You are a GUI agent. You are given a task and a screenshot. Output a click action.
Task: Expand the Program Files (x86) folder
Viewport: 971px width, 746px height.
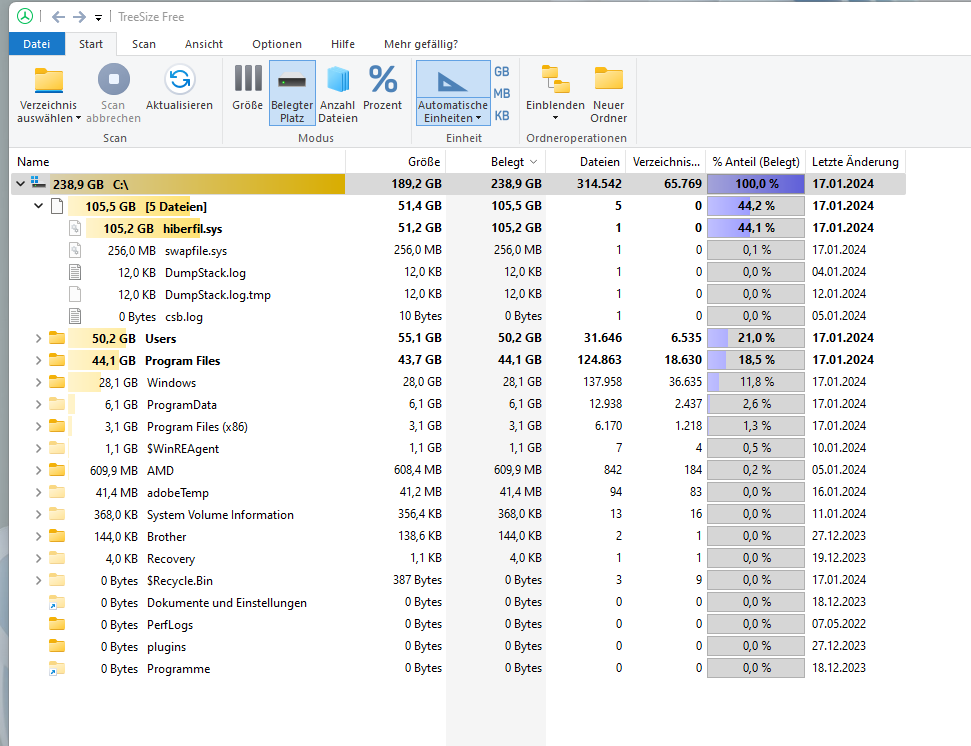tap(38, 426)
